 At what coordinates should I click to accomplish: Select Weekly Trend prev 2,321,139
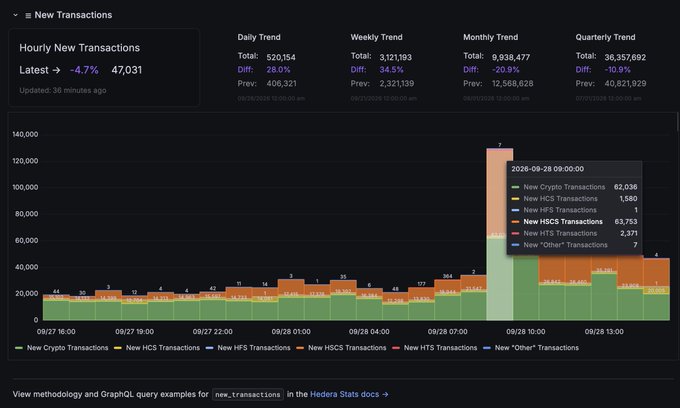(x=396, y=83)
